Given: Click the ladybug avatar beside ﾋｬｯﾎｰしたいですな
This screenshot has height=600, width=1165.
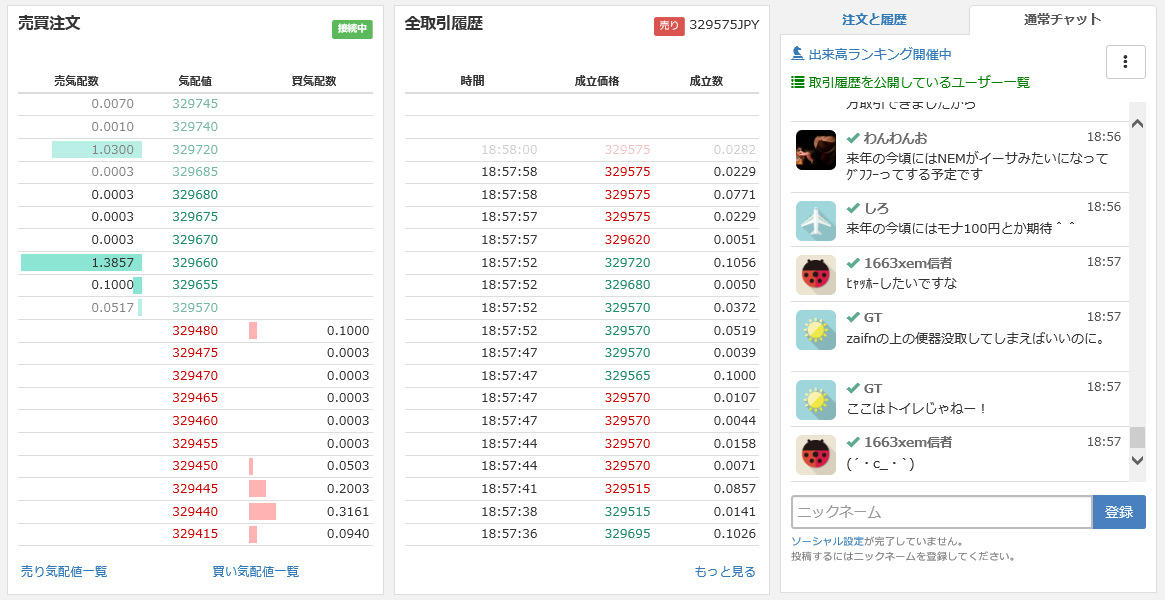Looking at the screenshot, I should pos(815,275).
